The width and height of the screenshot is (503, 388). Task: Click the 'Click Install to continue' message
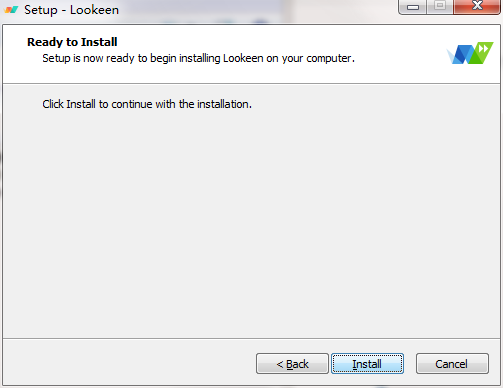[x=147, y=104]
